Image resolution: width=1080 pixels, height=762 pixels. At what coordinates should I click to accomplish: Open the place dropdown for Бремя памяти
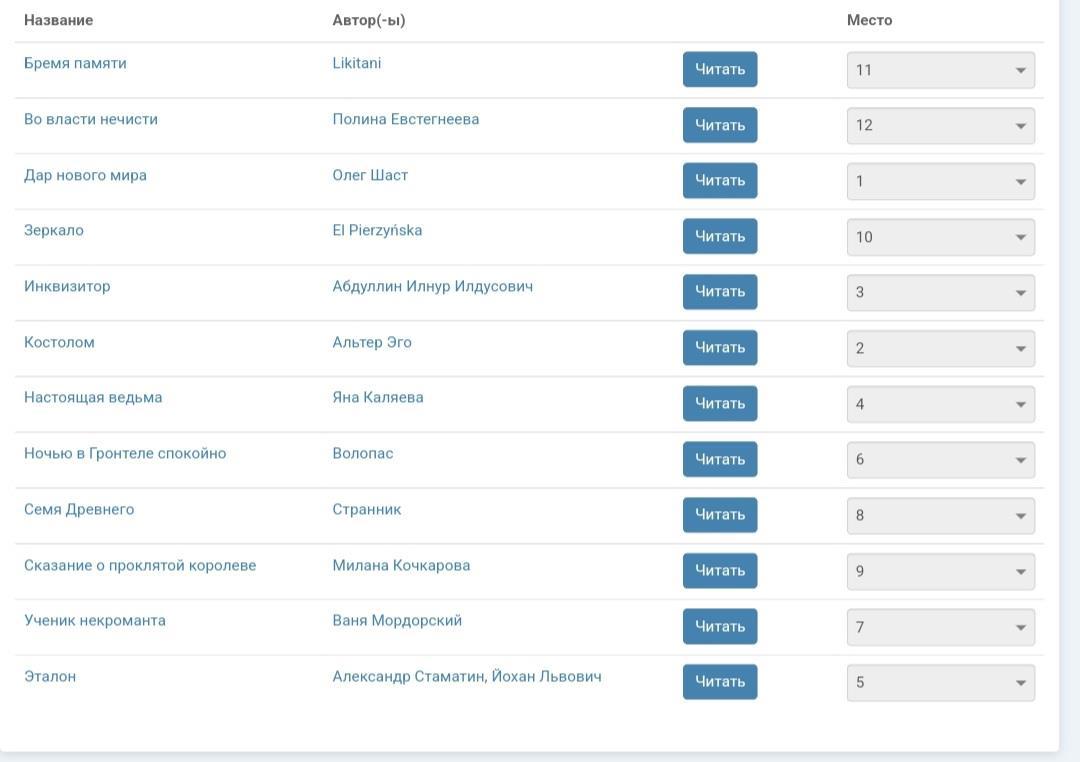[x=940, y=70]
